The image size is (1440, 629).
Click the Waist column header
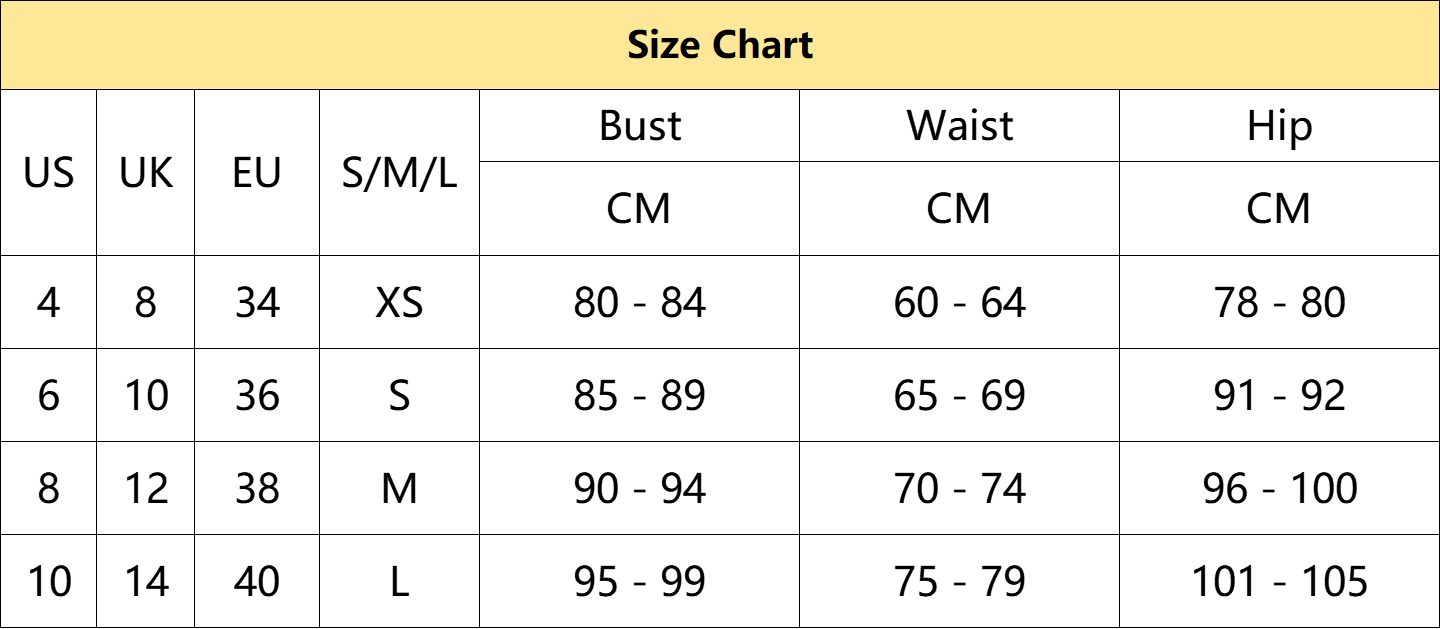960,126
